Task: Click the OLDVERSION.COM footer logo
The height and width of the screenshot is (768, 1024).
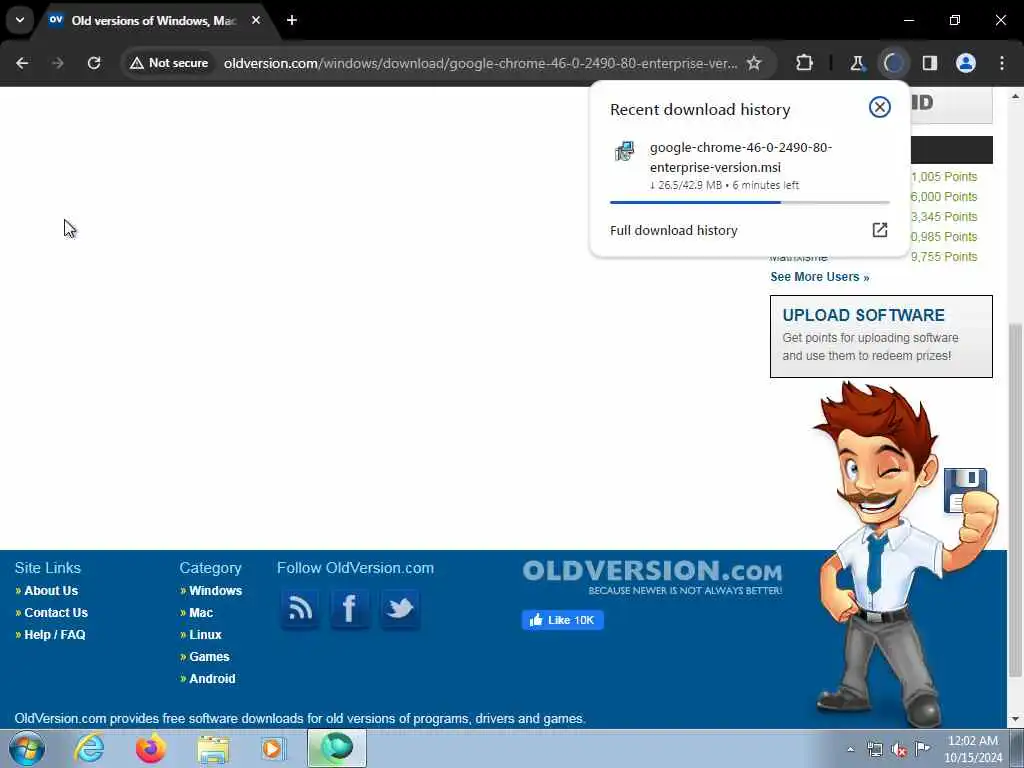Action: [652, 577]
